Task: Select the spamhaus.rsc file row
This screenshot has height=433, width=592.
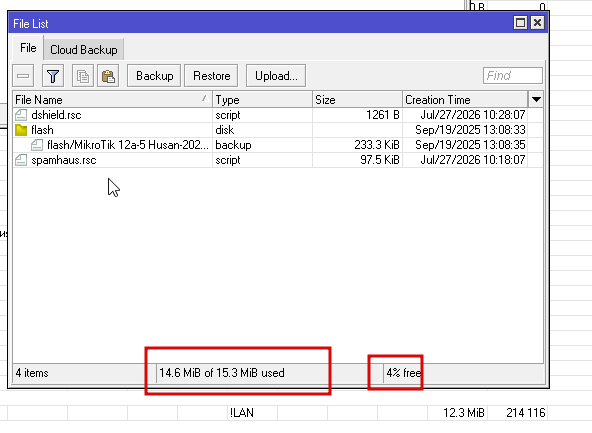Action: pos(278,160)
